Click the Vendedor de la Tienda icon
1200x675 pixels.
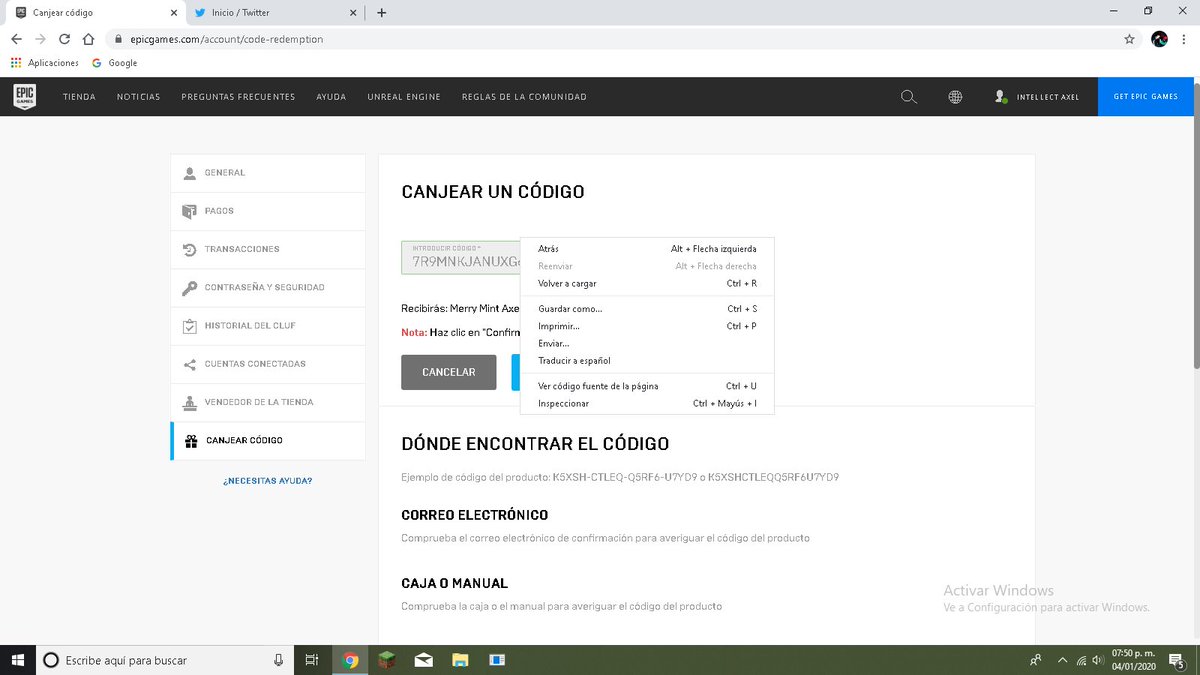pos(190,402)
